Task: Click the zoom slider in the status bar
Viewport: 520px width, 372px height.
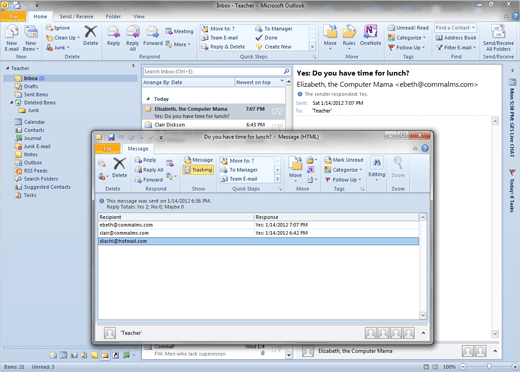Action: [x=489, y=366]
